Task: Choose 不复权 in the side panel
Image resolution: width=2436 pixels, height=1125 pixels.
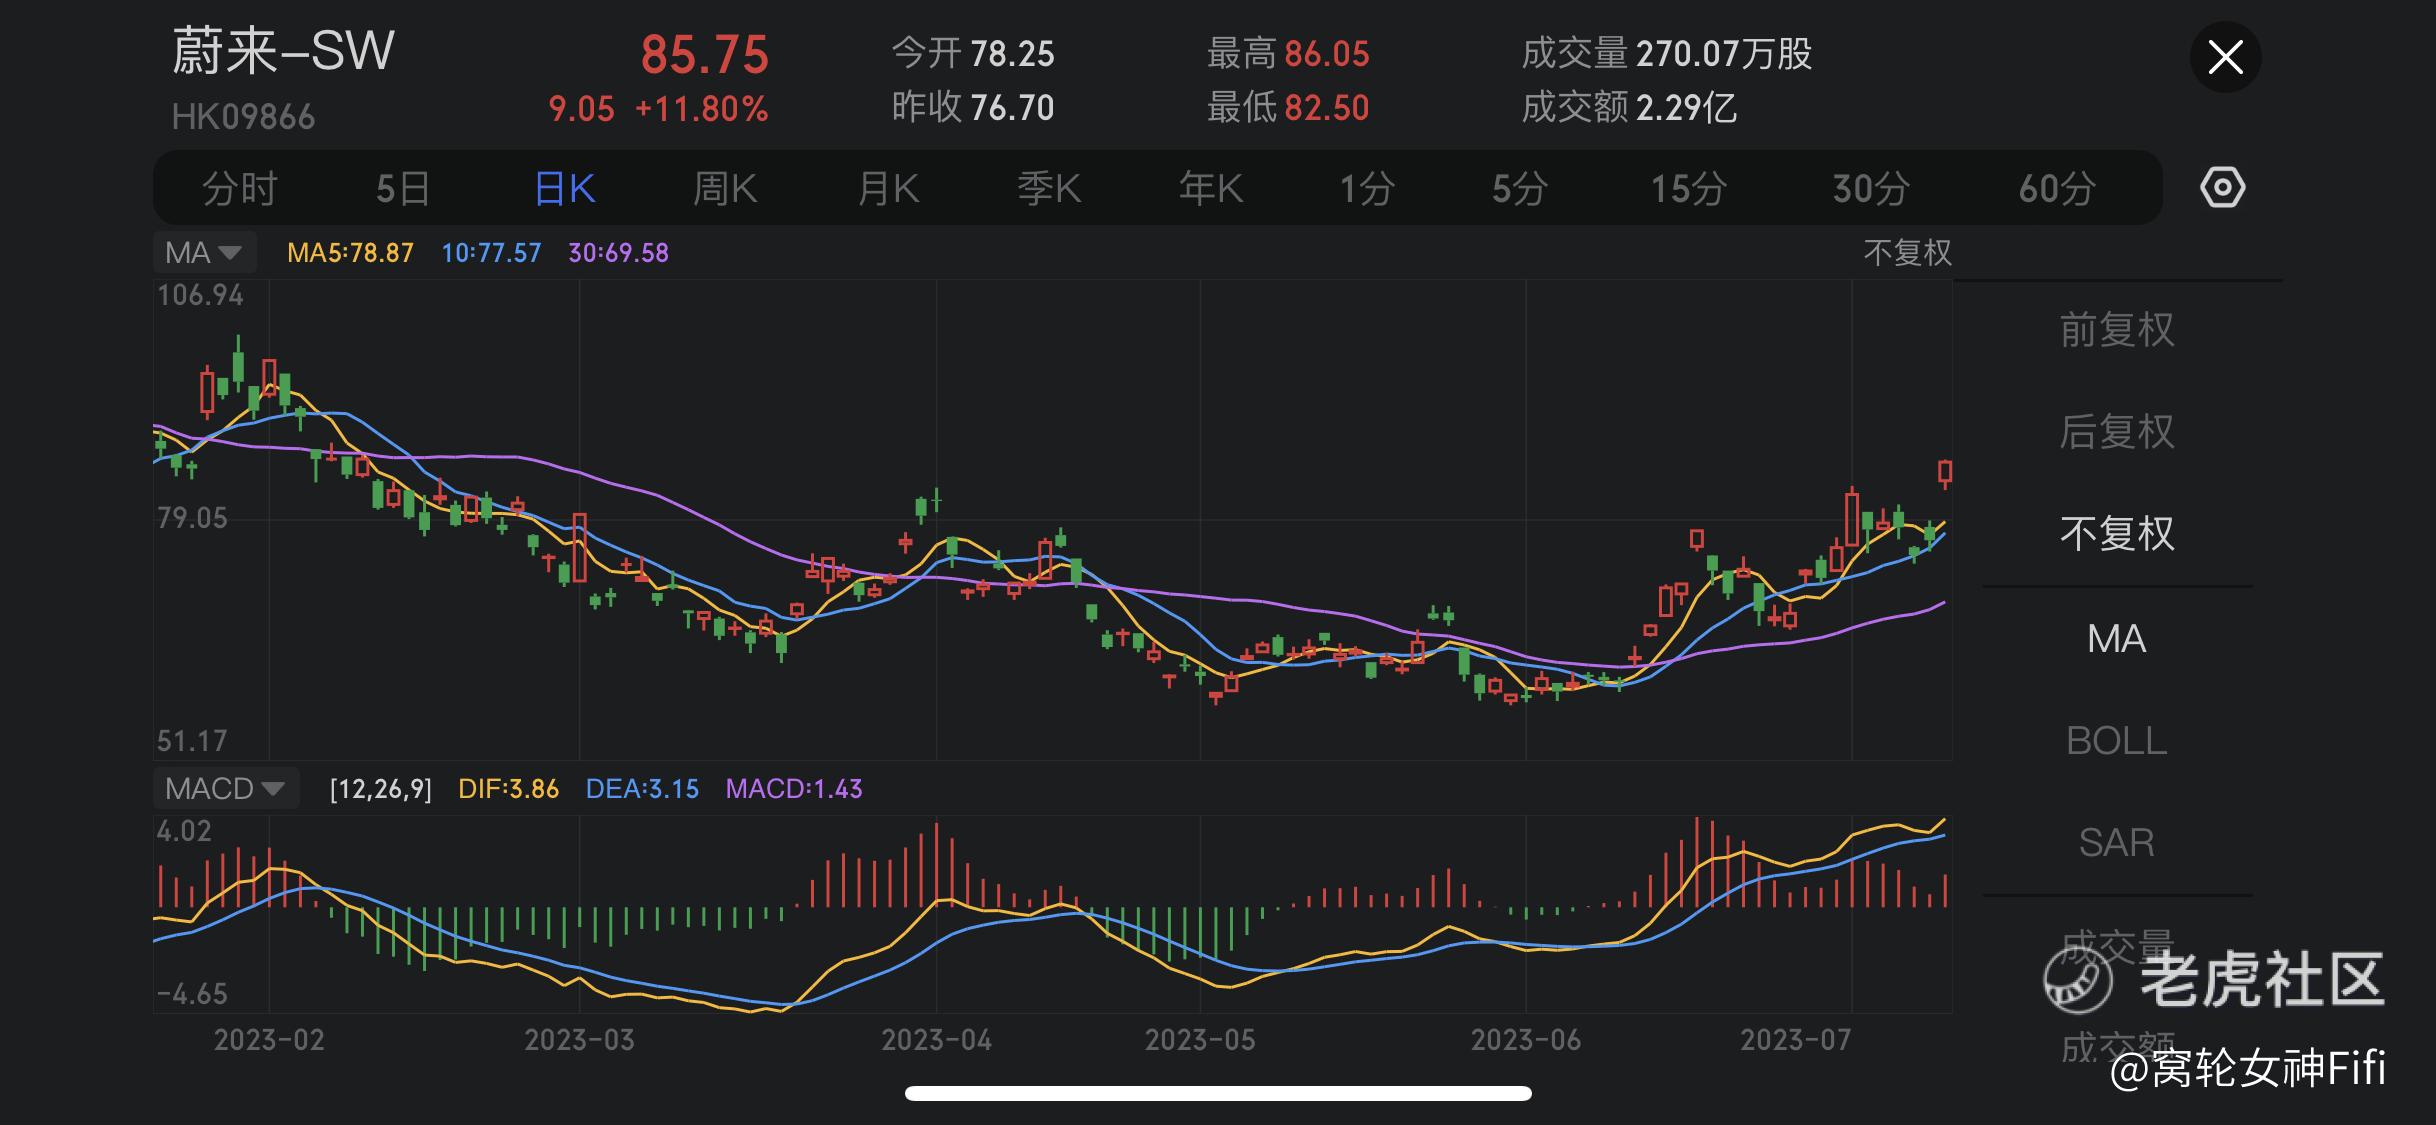Action: 2117,534
